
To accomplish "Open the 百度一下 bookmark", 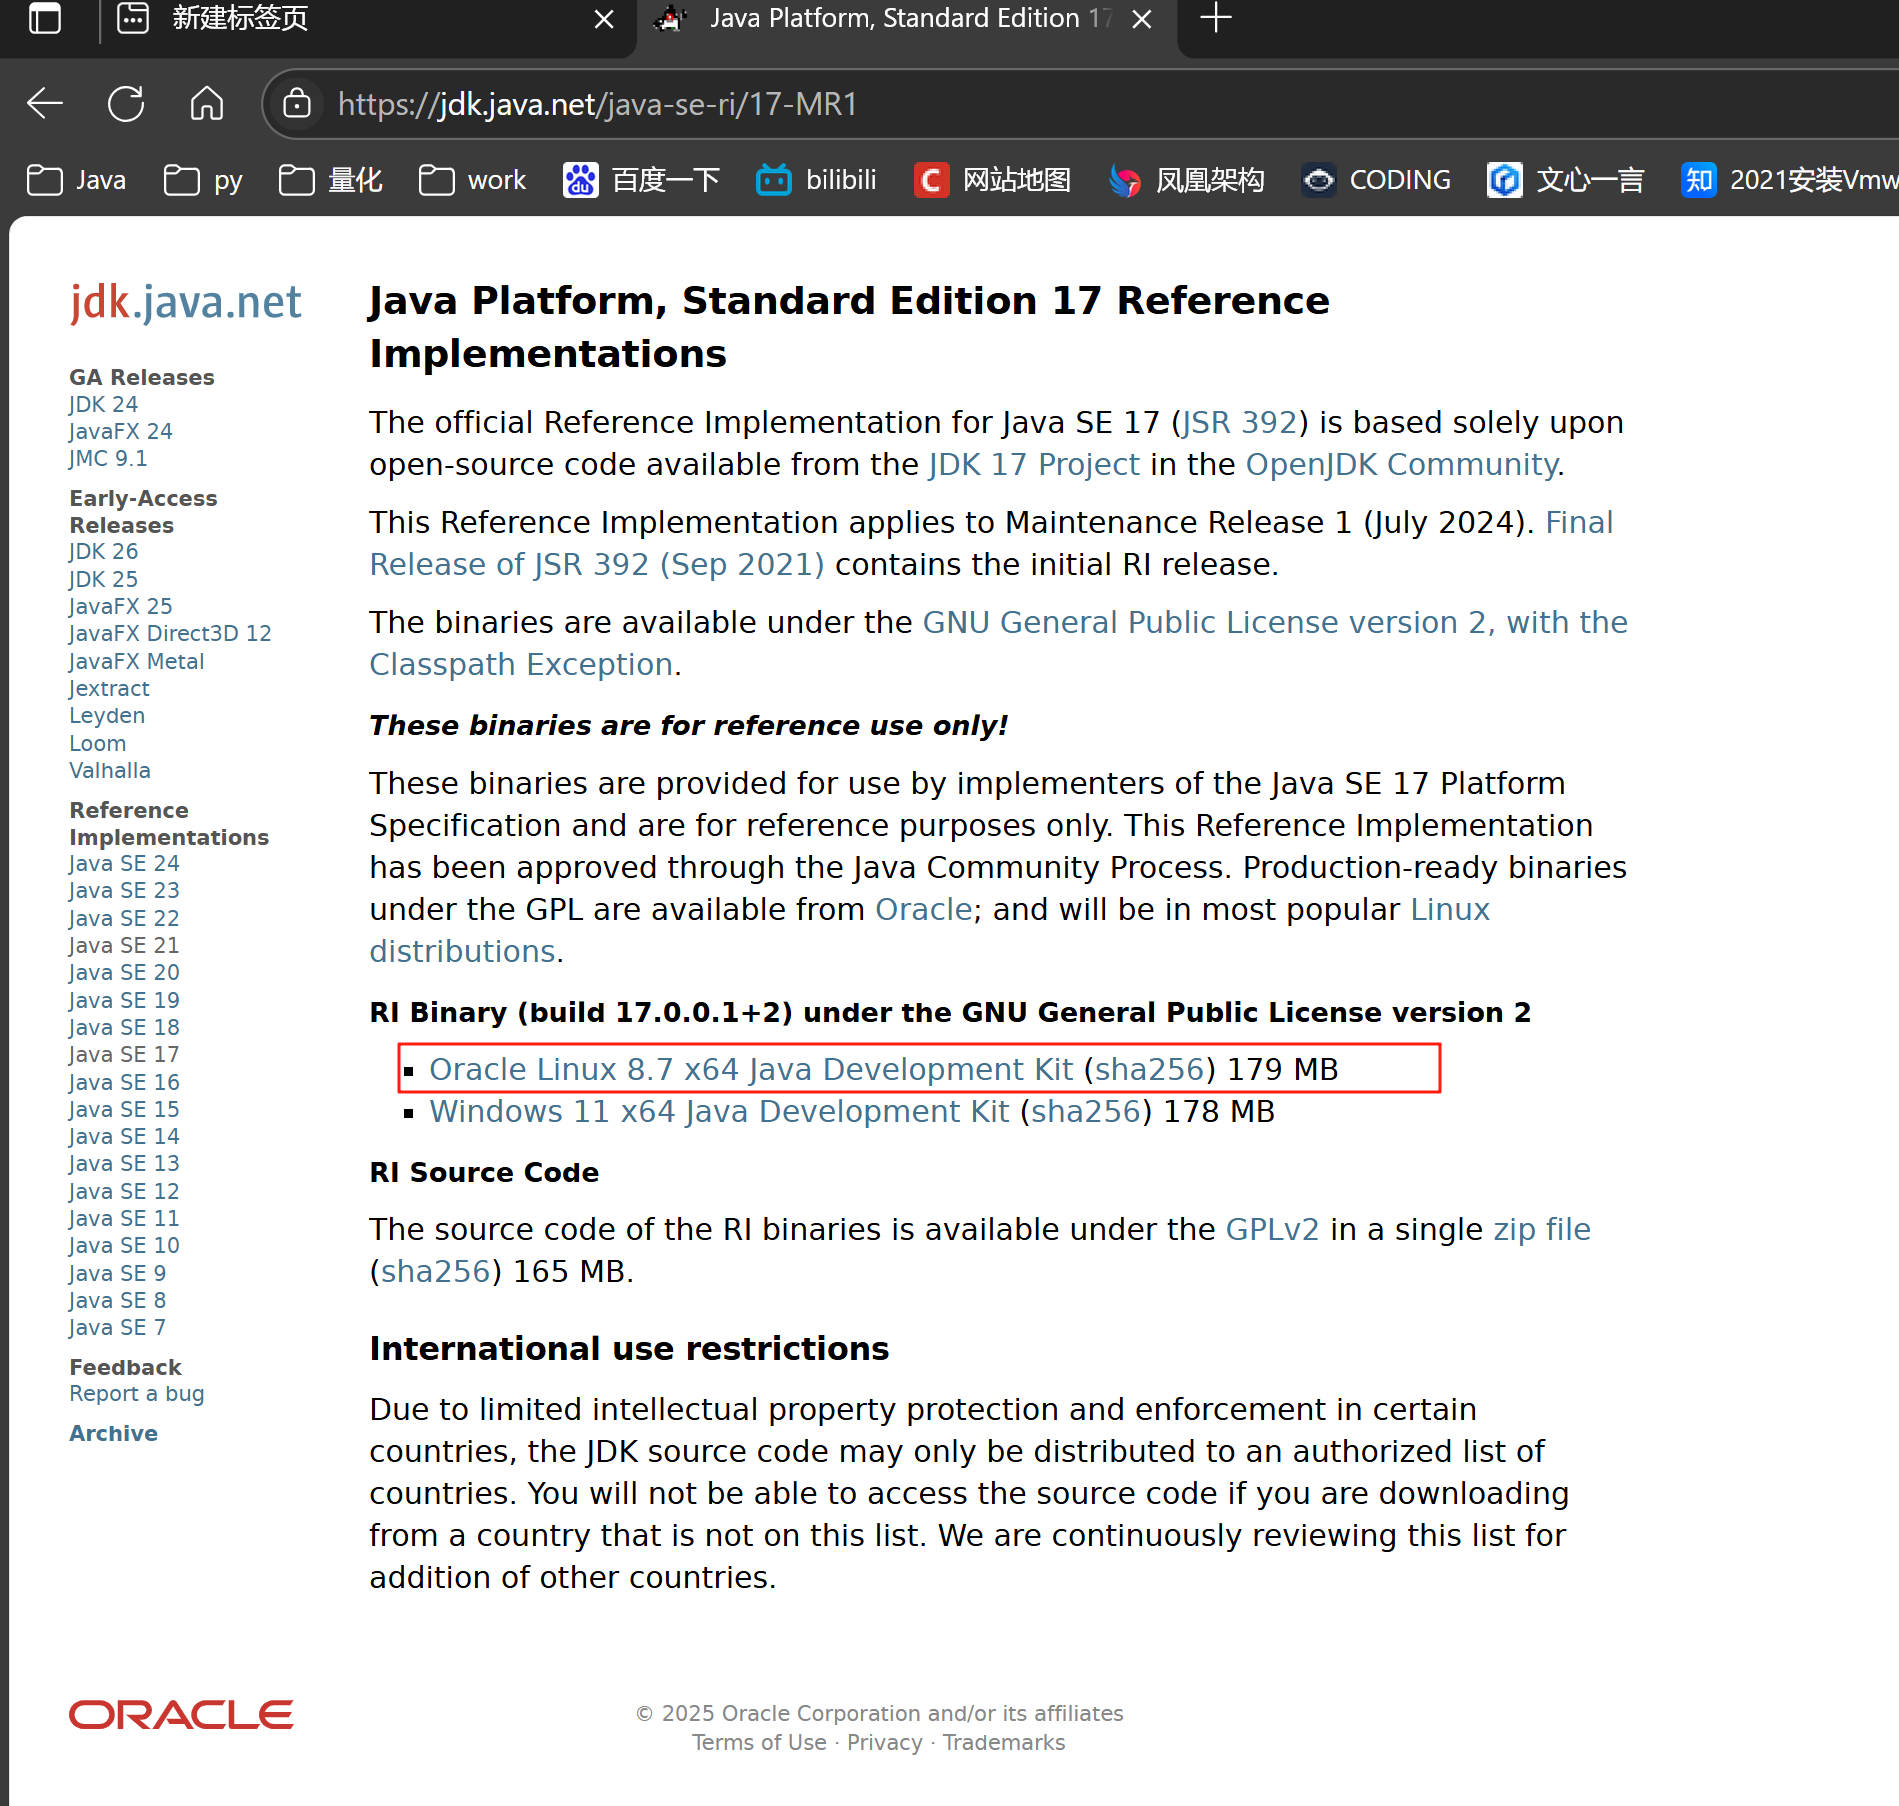I will coord(641,180).
